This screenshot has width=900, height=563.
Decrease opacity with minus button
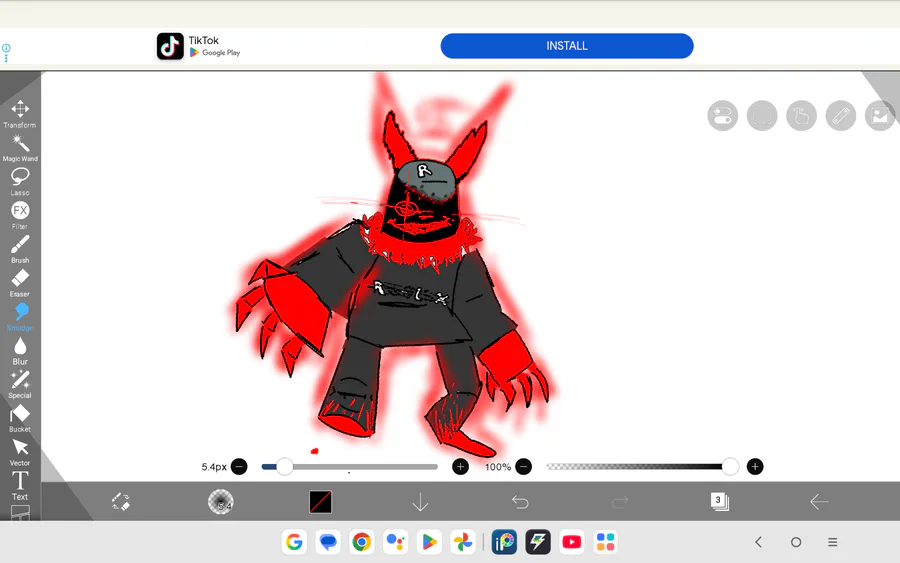pos(523,467)
